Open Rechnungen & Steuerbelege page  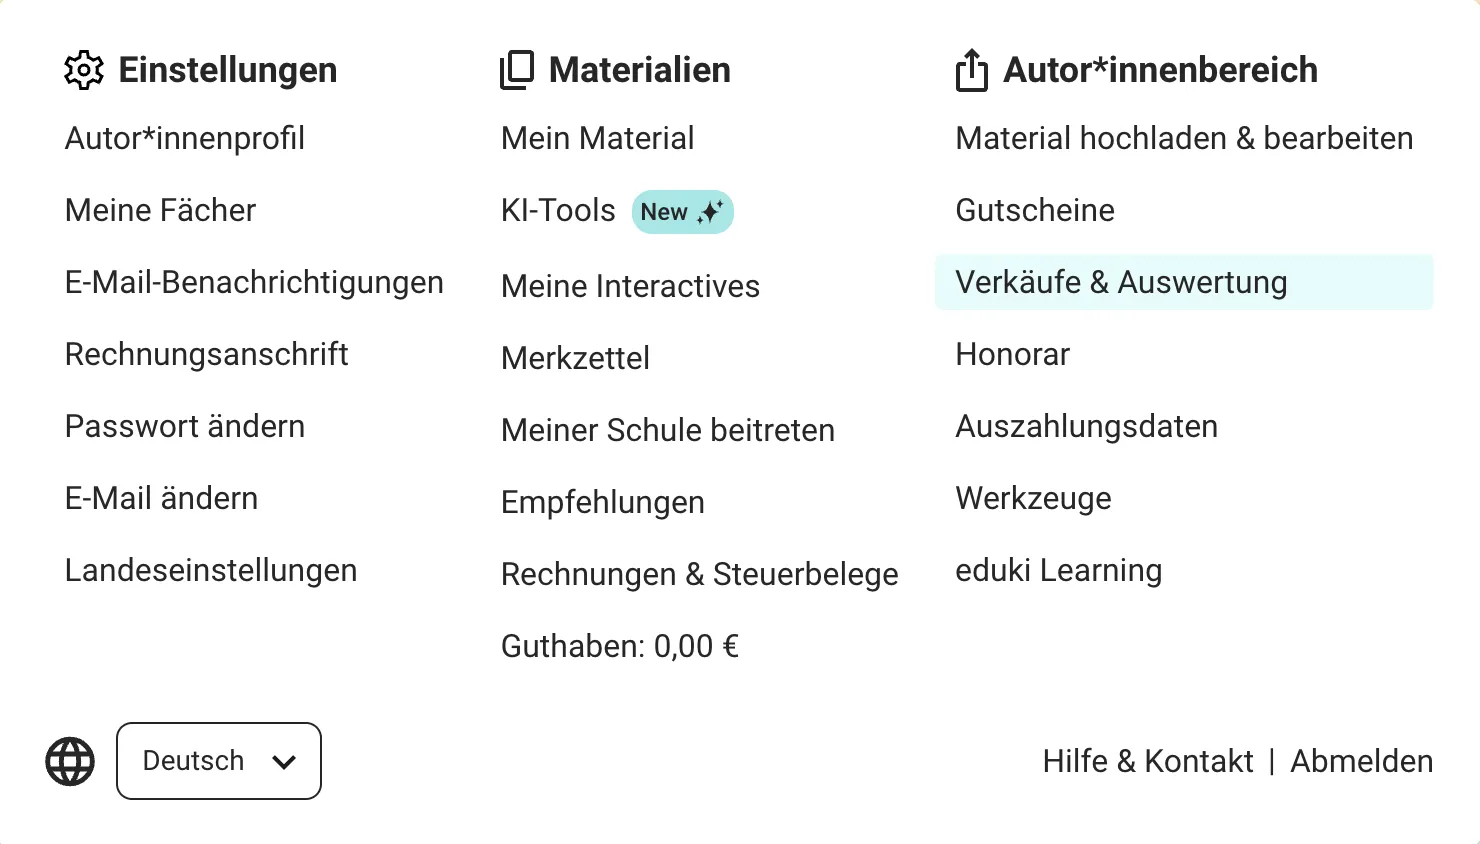point(699,574)
